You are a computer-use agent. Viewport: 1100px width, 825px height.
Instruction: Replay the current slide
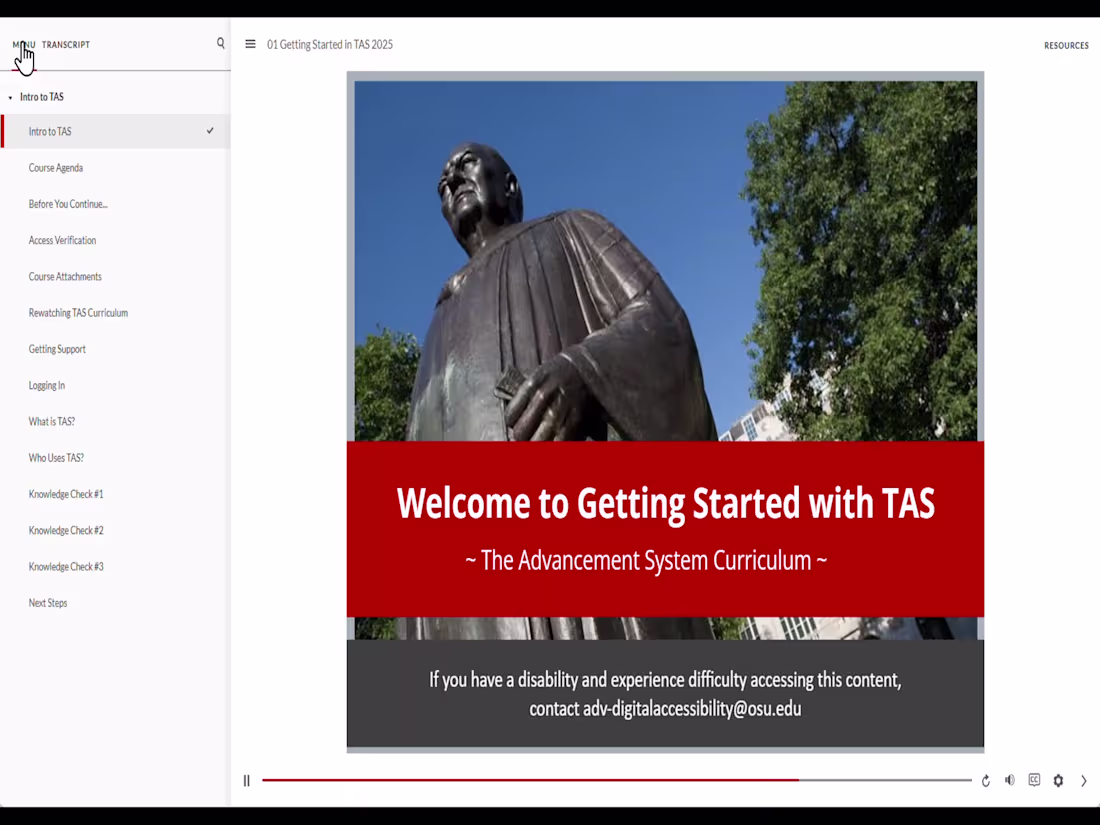(986, 780)
